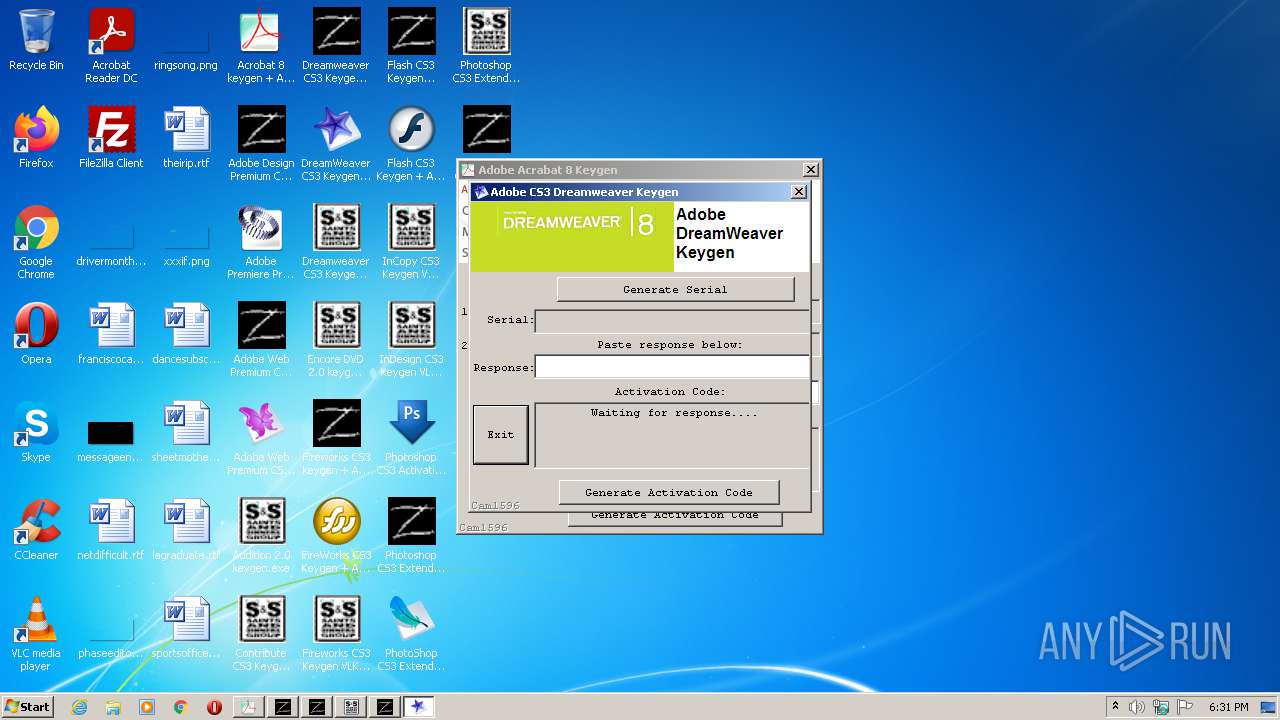Select the sportsoffice... Word document

pyautogui.click(x=186, y=628)
